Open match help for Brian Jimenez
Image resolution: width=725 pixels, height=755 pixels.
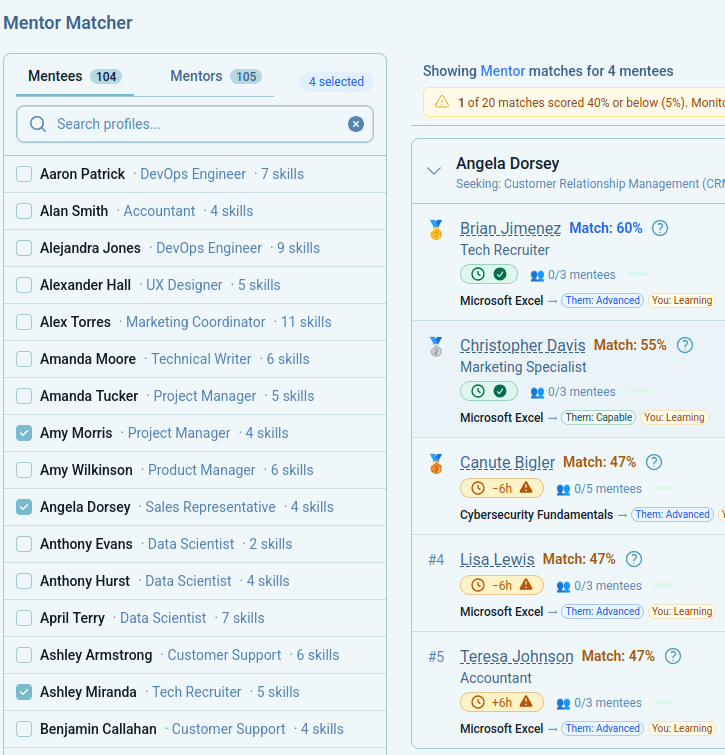[x=660, y=228]
